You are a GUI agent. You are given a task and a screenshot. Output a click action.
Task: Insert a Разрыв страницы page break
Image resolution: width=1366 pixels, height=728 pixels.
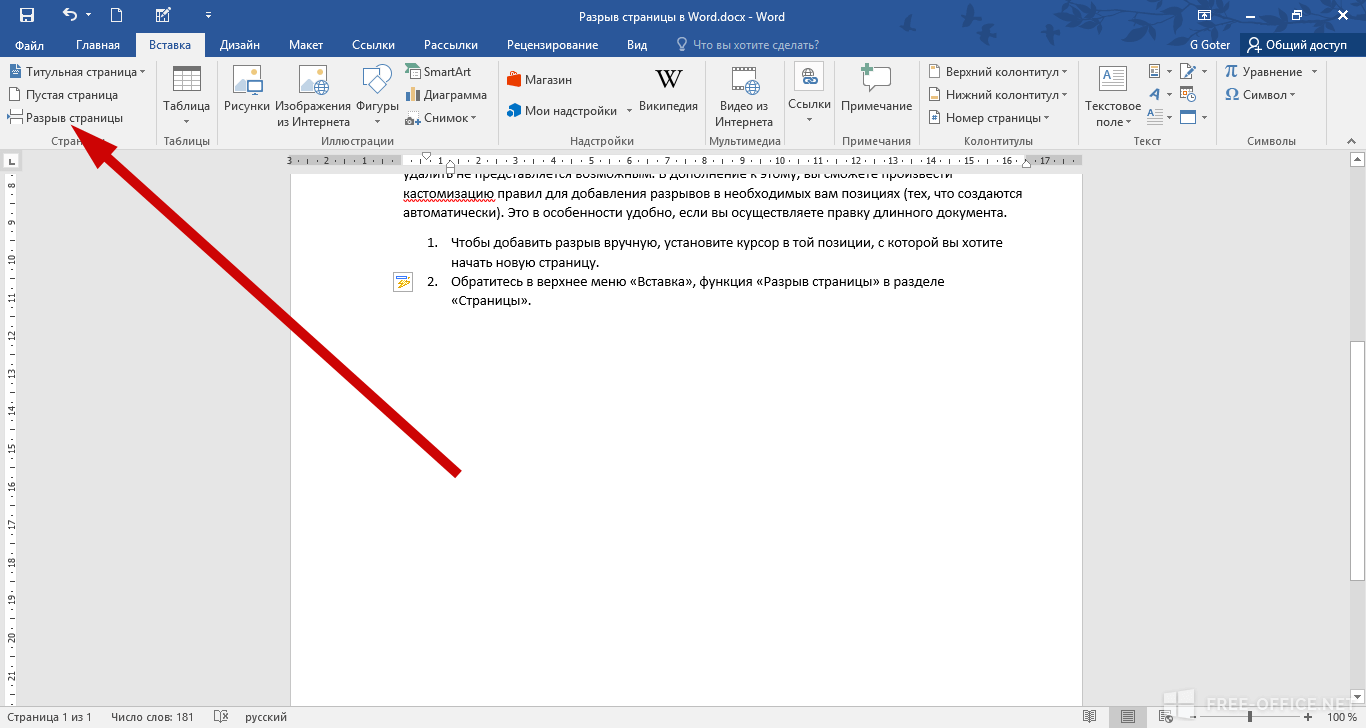tap(65, 118)
